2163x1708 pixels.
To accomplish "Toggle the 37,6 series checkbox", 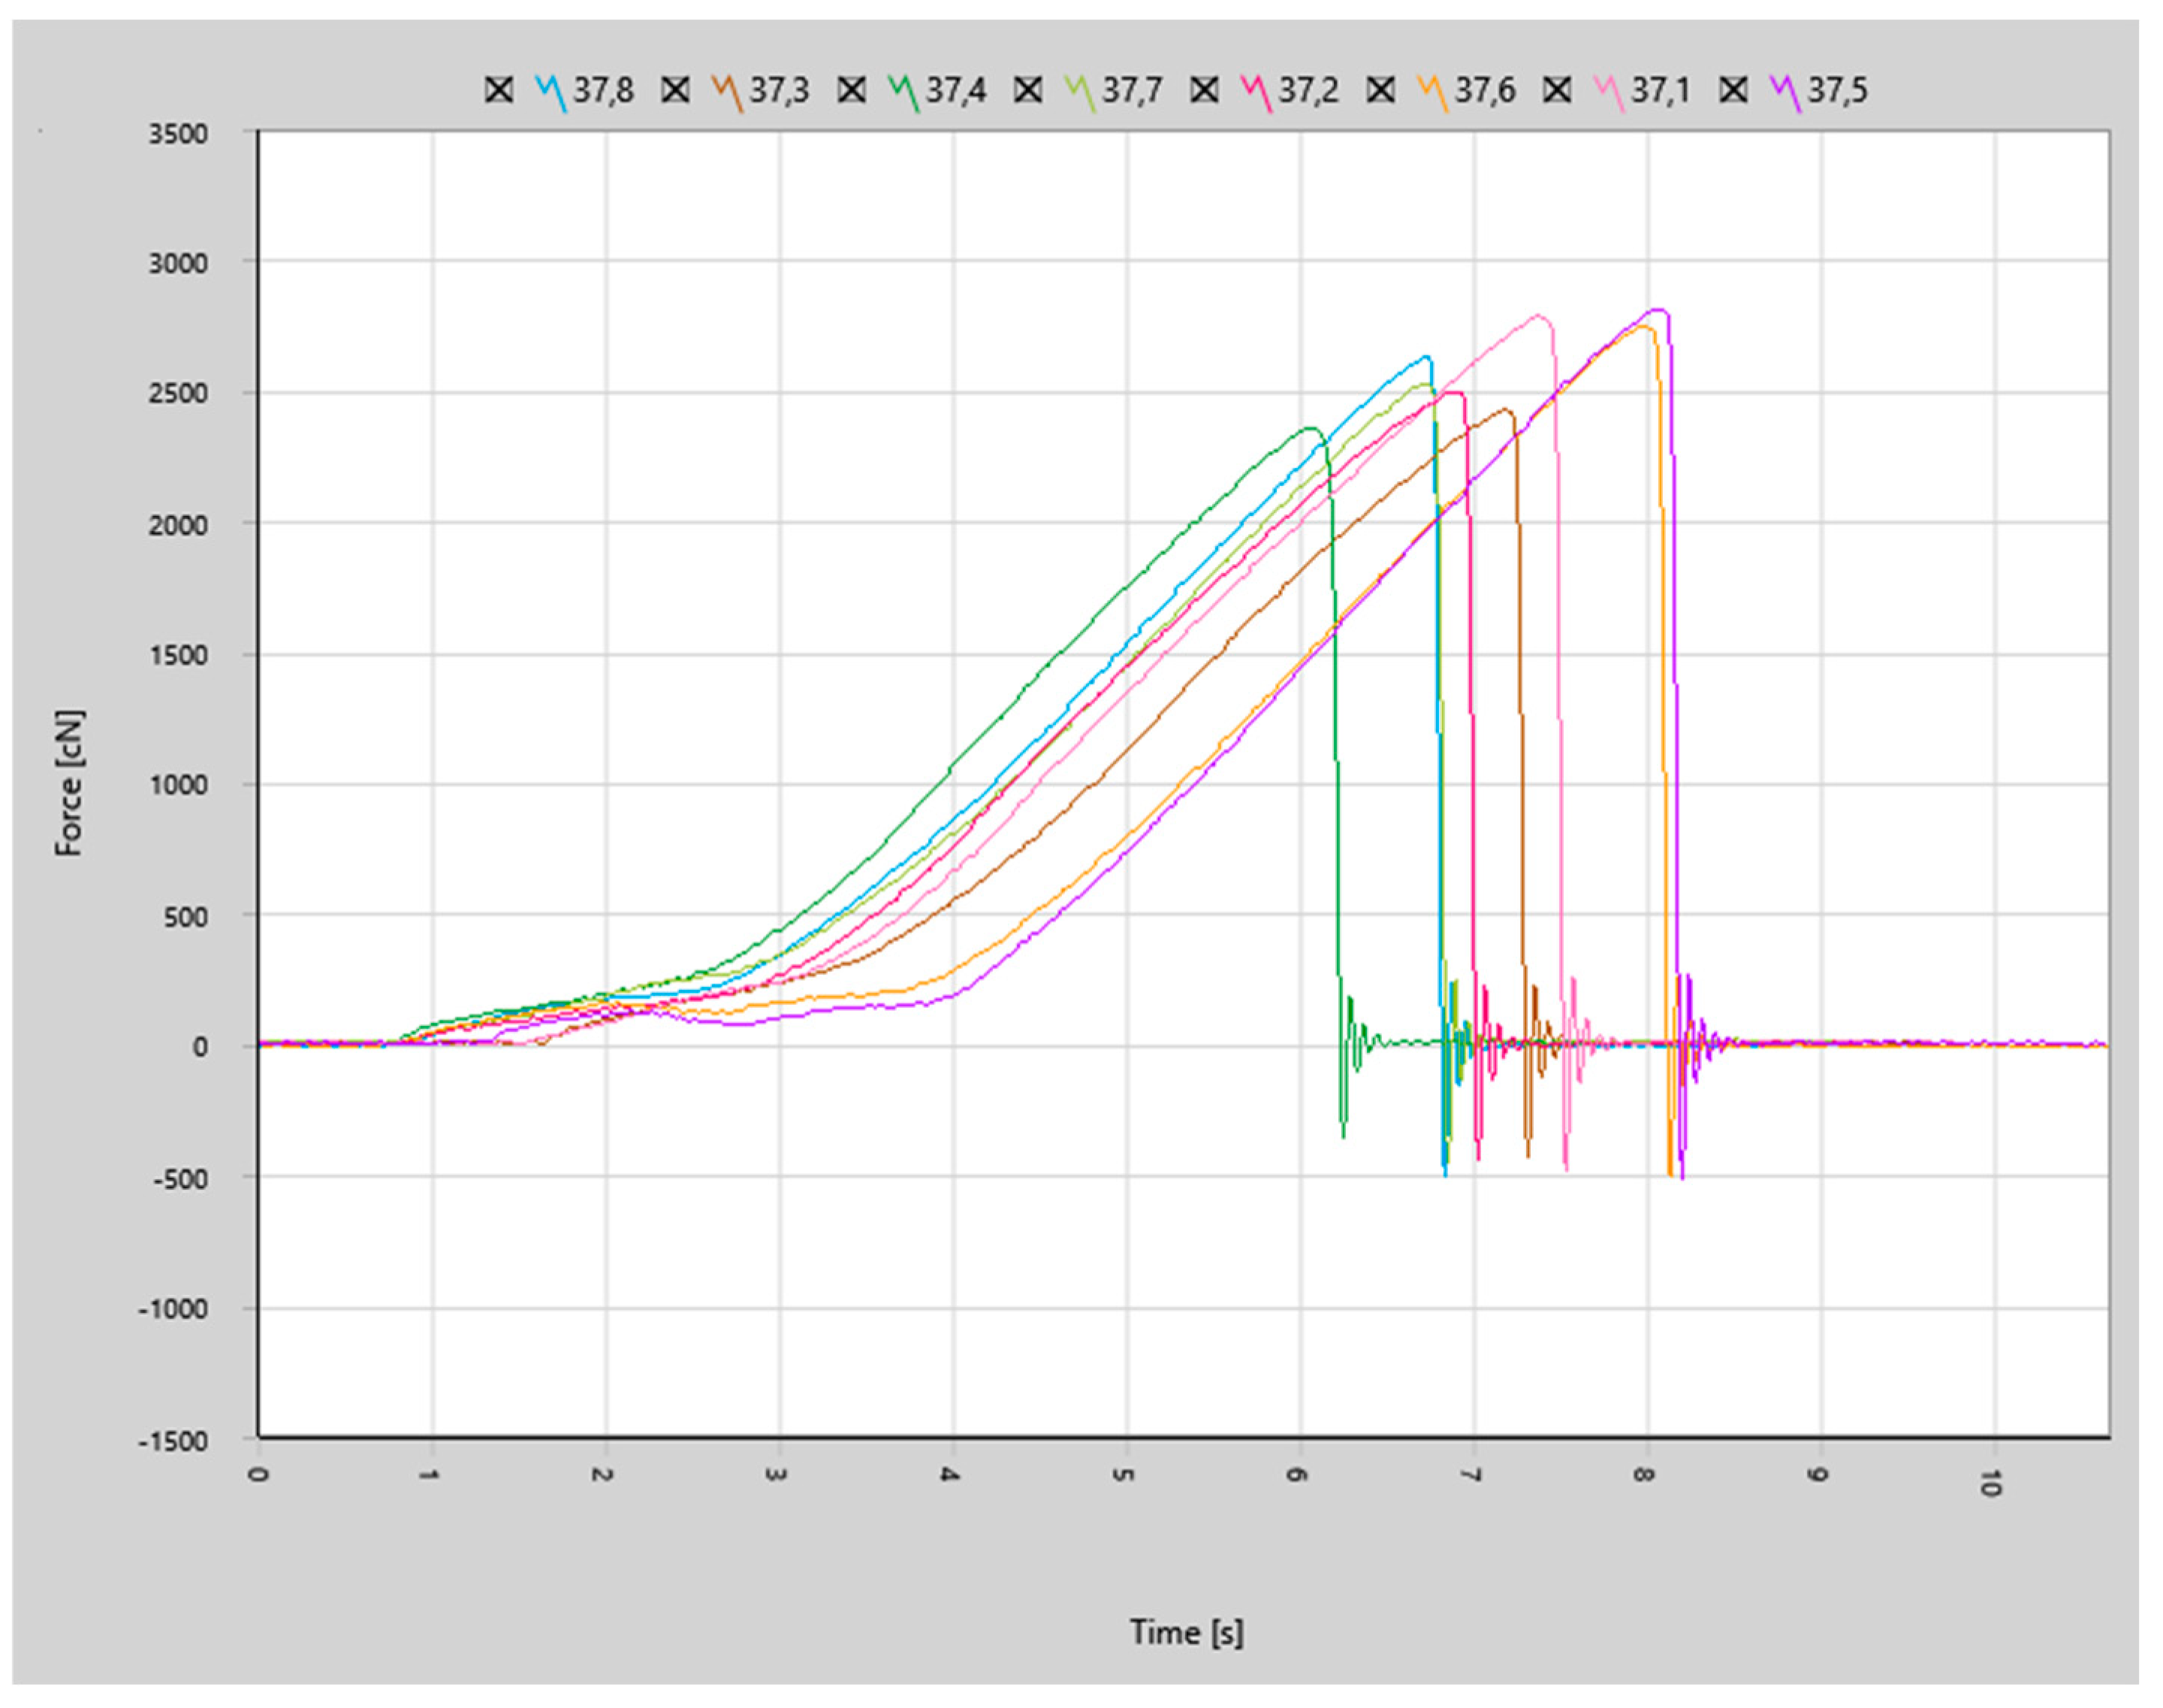I will (x=1380, y=90).
